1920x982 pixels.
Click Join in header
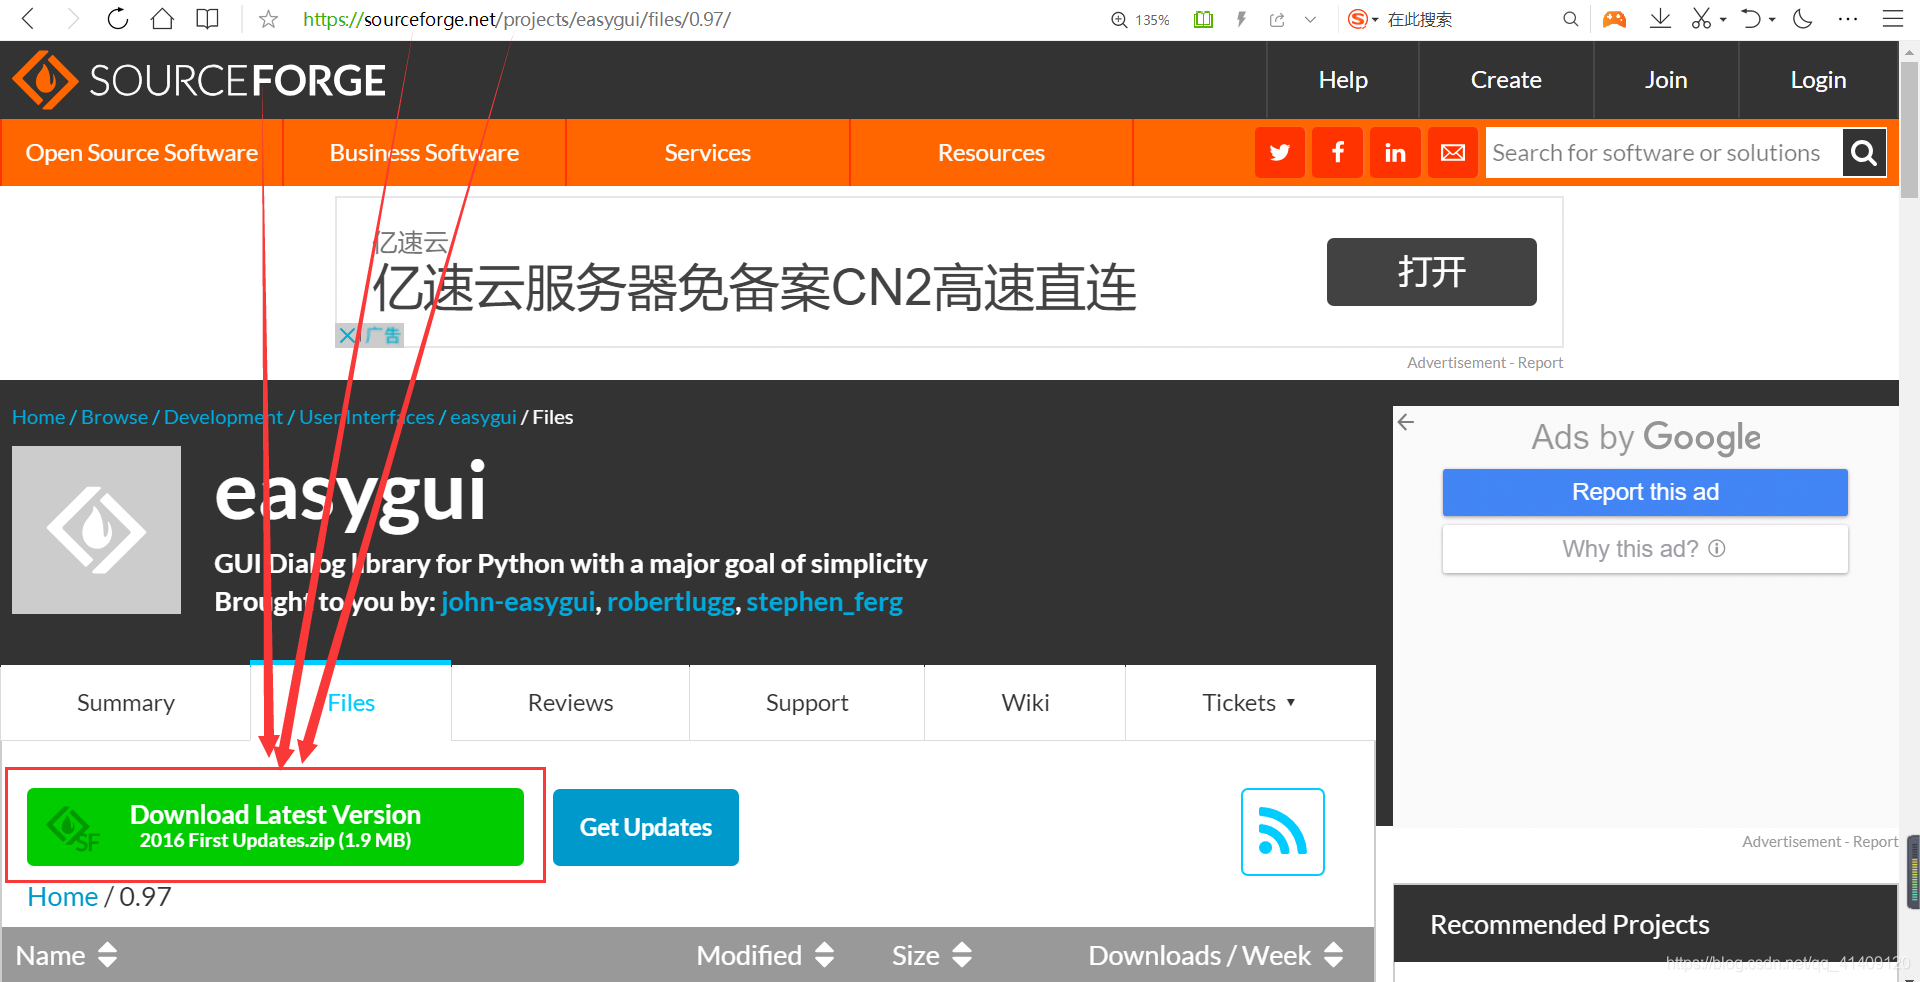(x=1666, y=80)
